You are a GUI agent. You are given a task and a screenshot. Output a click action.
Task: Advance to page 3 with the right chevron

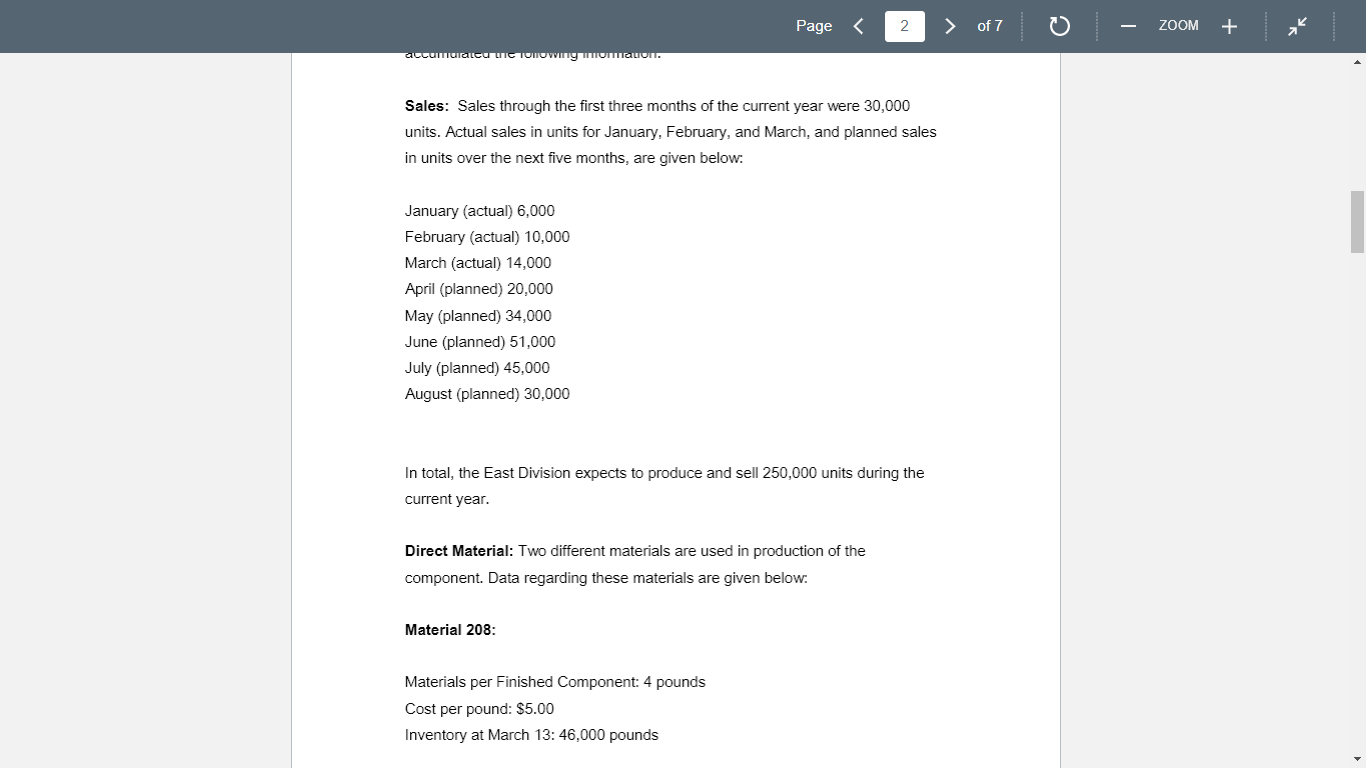click(949, 26)
